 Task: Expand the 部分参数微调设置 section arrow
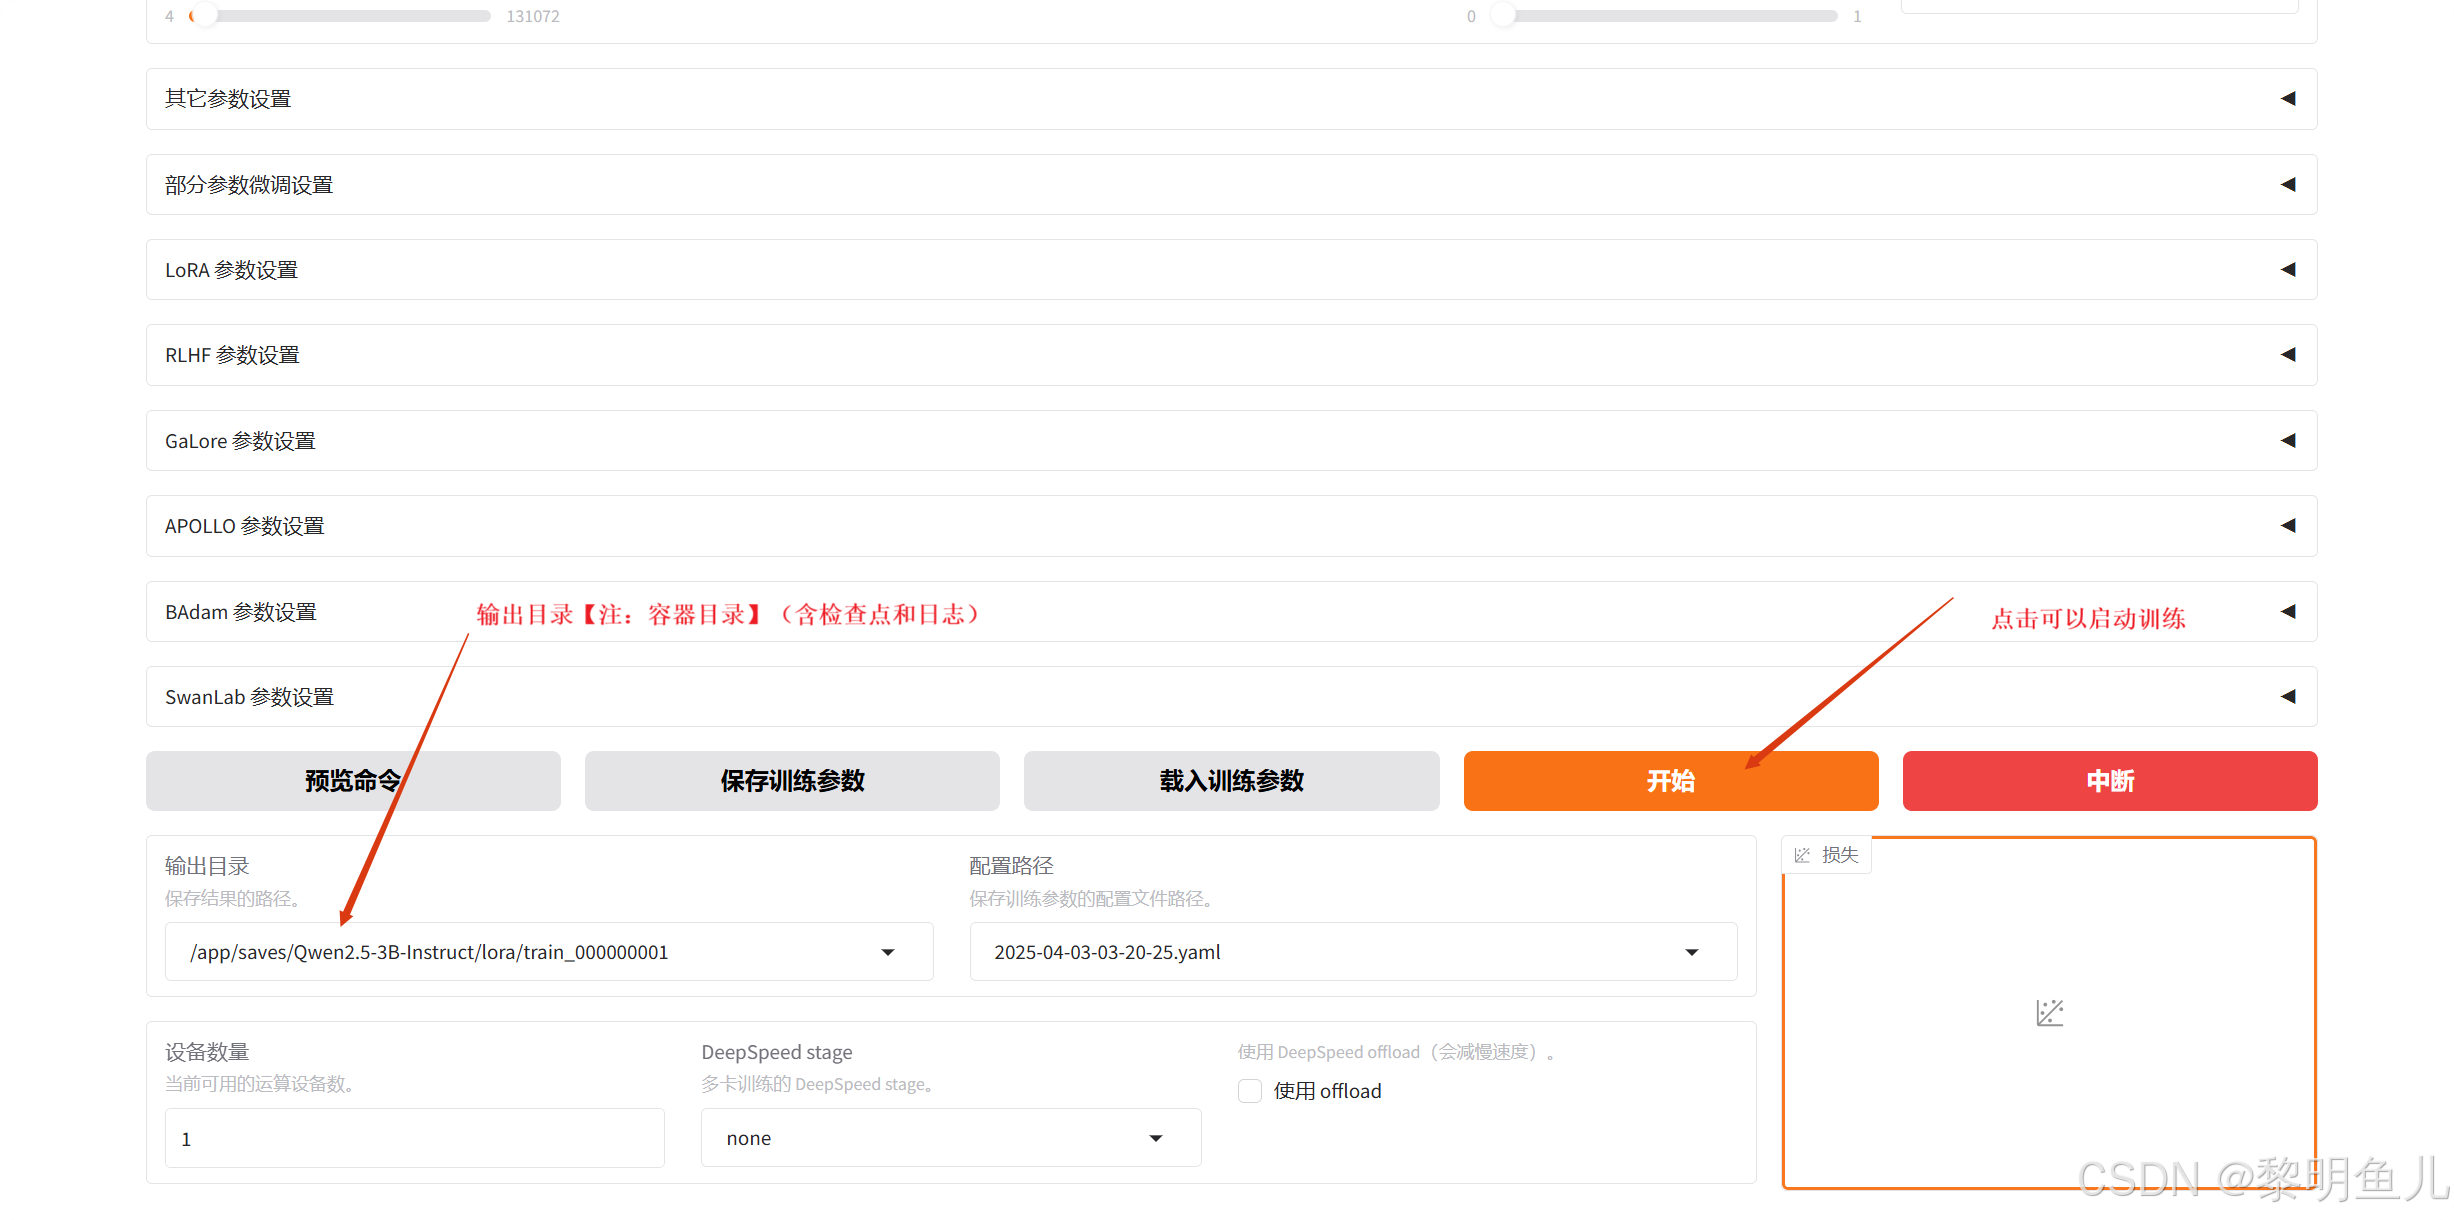tap(2287, 184)
